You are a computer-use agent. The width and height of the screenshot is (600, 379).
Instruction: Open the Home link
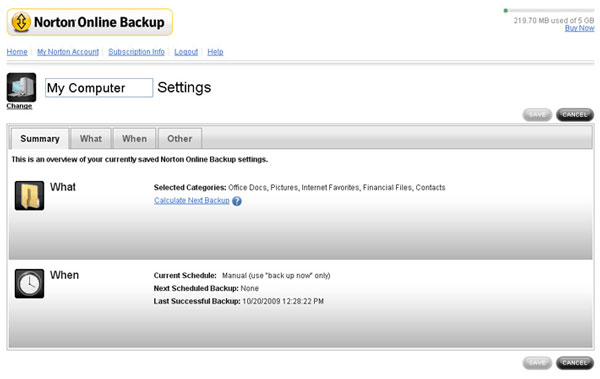point(17,52)
